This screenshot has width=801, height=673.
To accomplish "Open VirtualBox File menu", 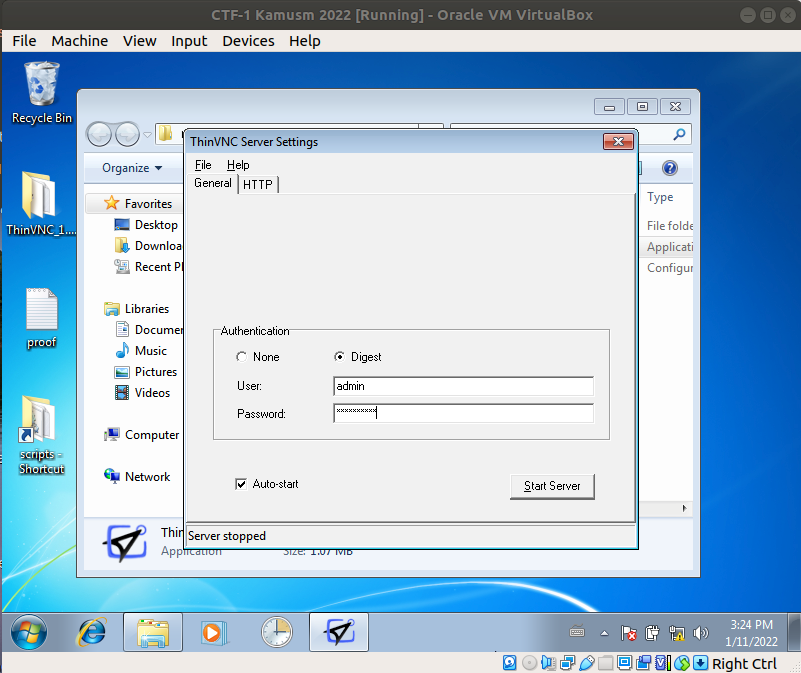I will point(24,41).
